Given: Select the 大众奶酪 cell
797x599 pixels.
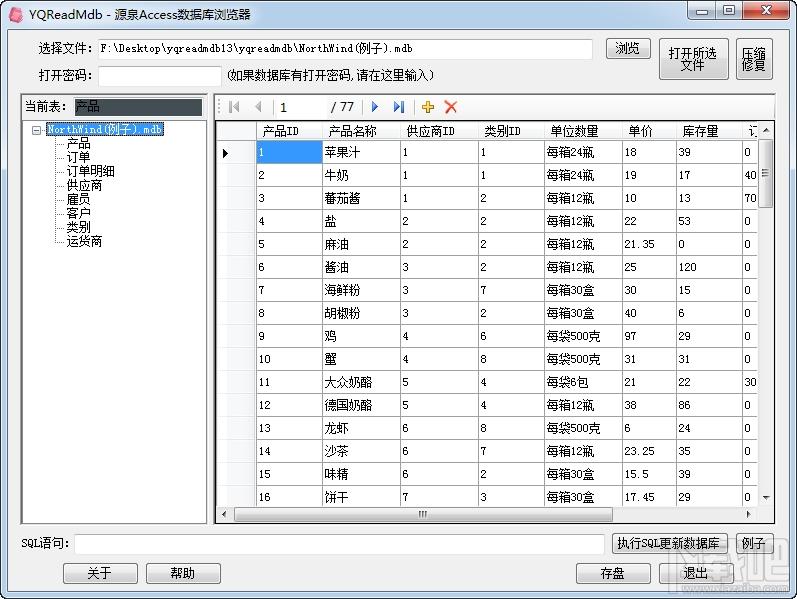Looking at the screenshot, I should coord(361,382).
